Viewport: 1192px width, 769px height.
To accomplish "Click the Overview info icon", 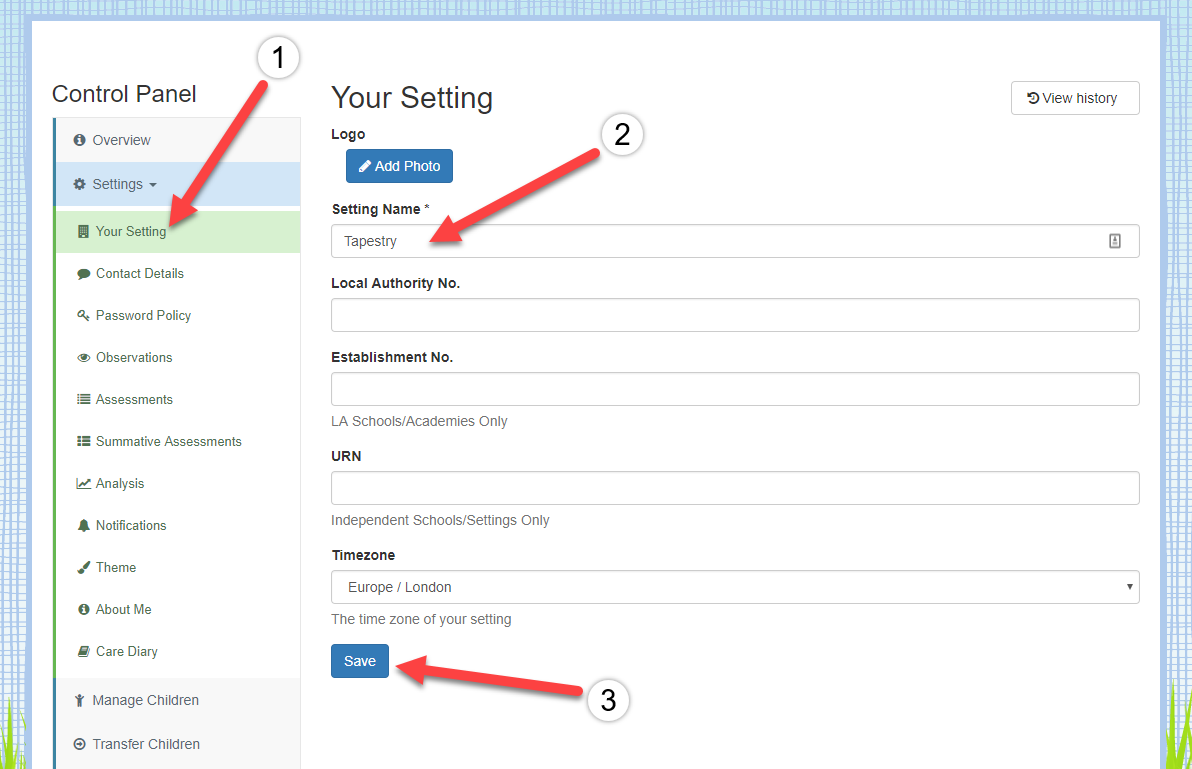I will (79, 140).
